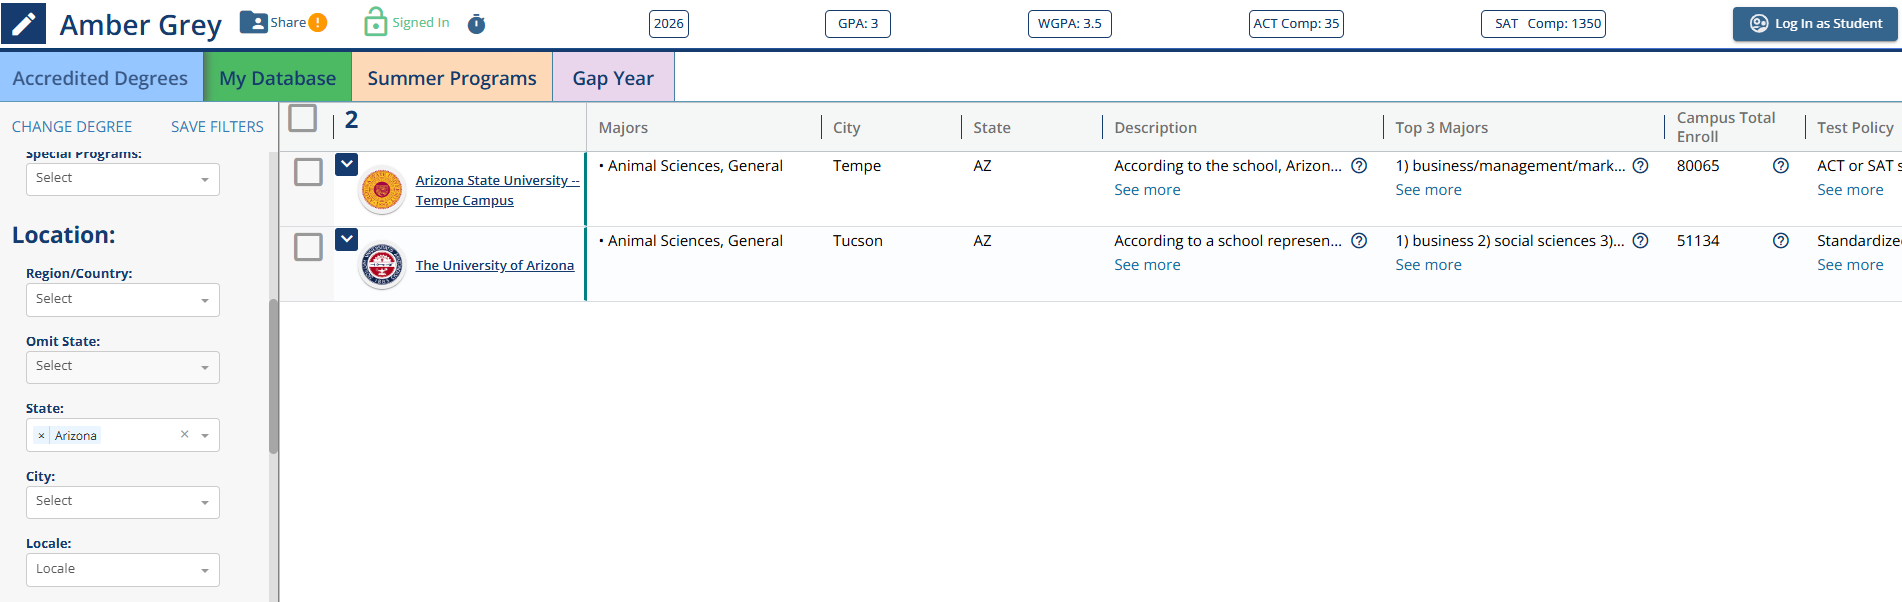This screenshot has width=1902, height=602.
Task: Click the Description column header
Action: (x=1155, y=128)
